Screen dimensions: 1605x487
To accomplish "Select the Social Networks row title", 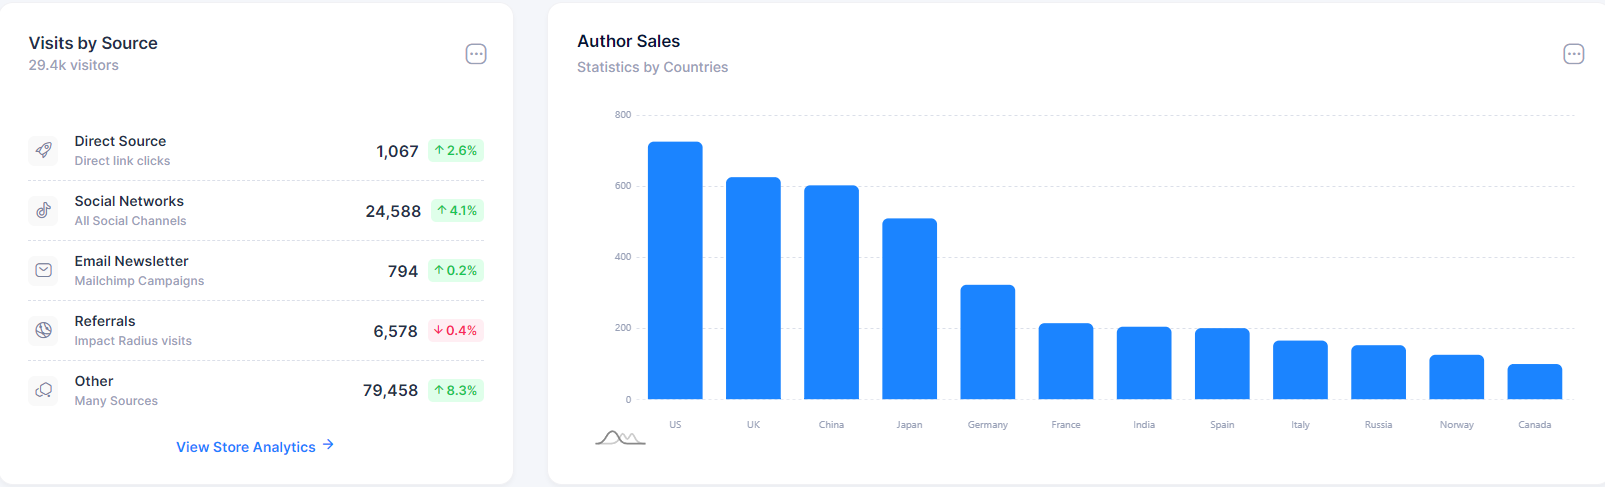I will click(129, 201).
